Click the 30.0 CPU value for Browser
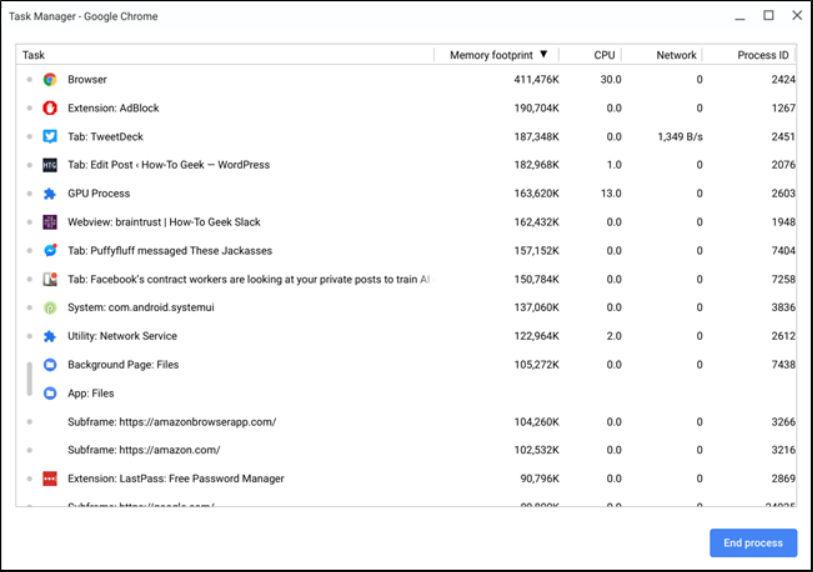 click(611, 79)
